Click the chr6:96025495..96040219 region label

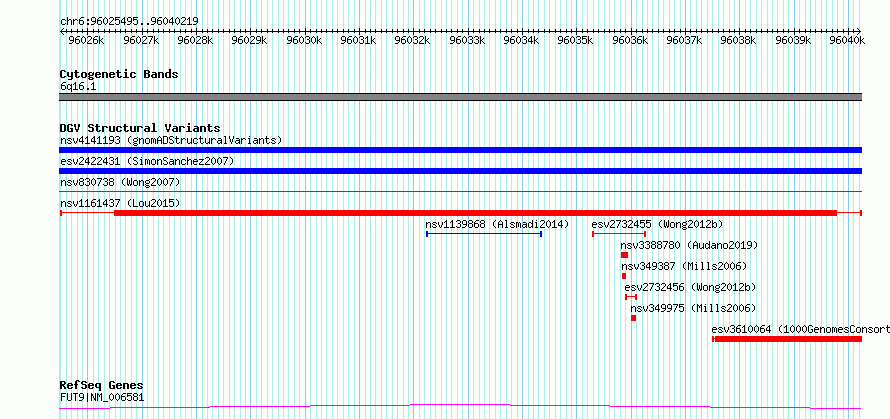tap(129, 22)
